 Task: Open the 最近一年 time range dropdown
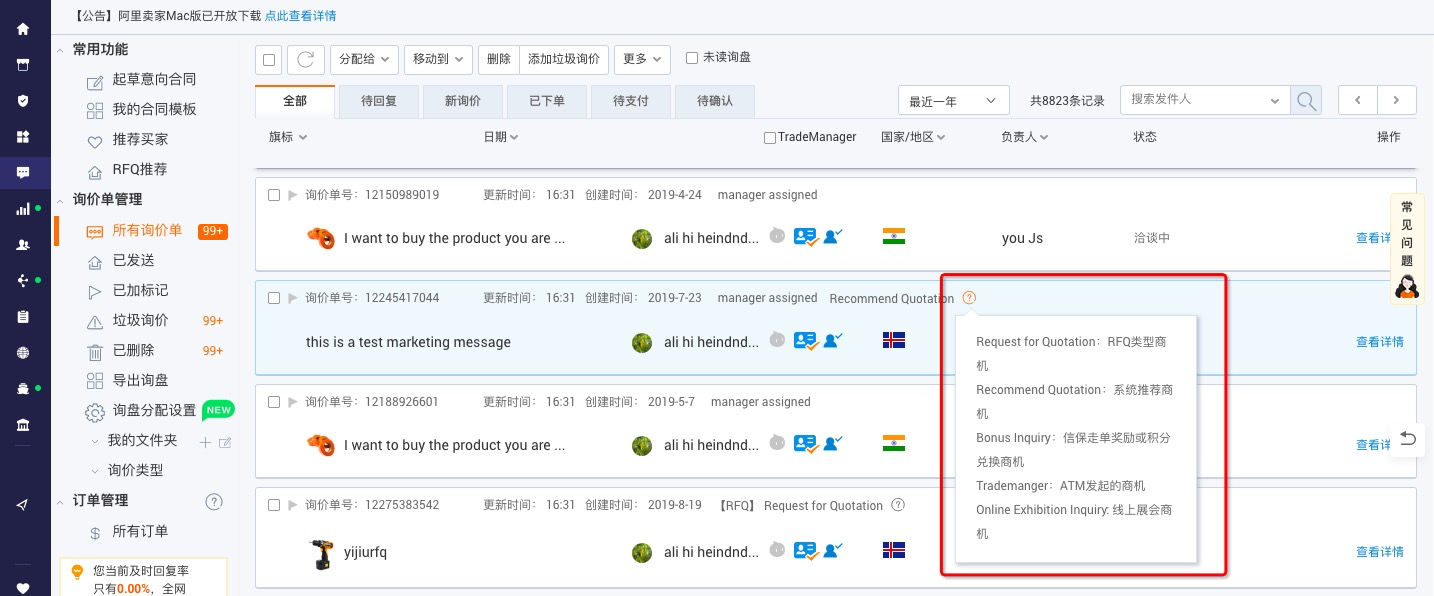click(x=953, y=101)
